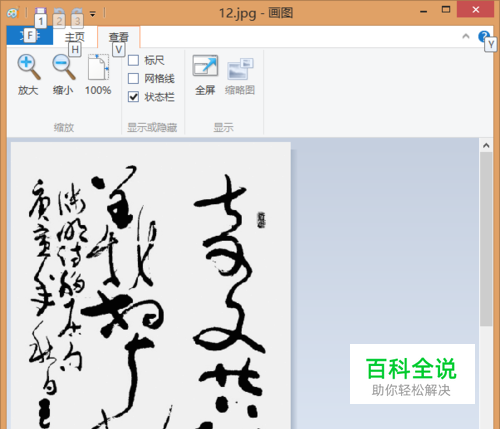Collapse the ribbon with the chevron arrow
This screenshot has height=429, width=500.
pos(466,36)
